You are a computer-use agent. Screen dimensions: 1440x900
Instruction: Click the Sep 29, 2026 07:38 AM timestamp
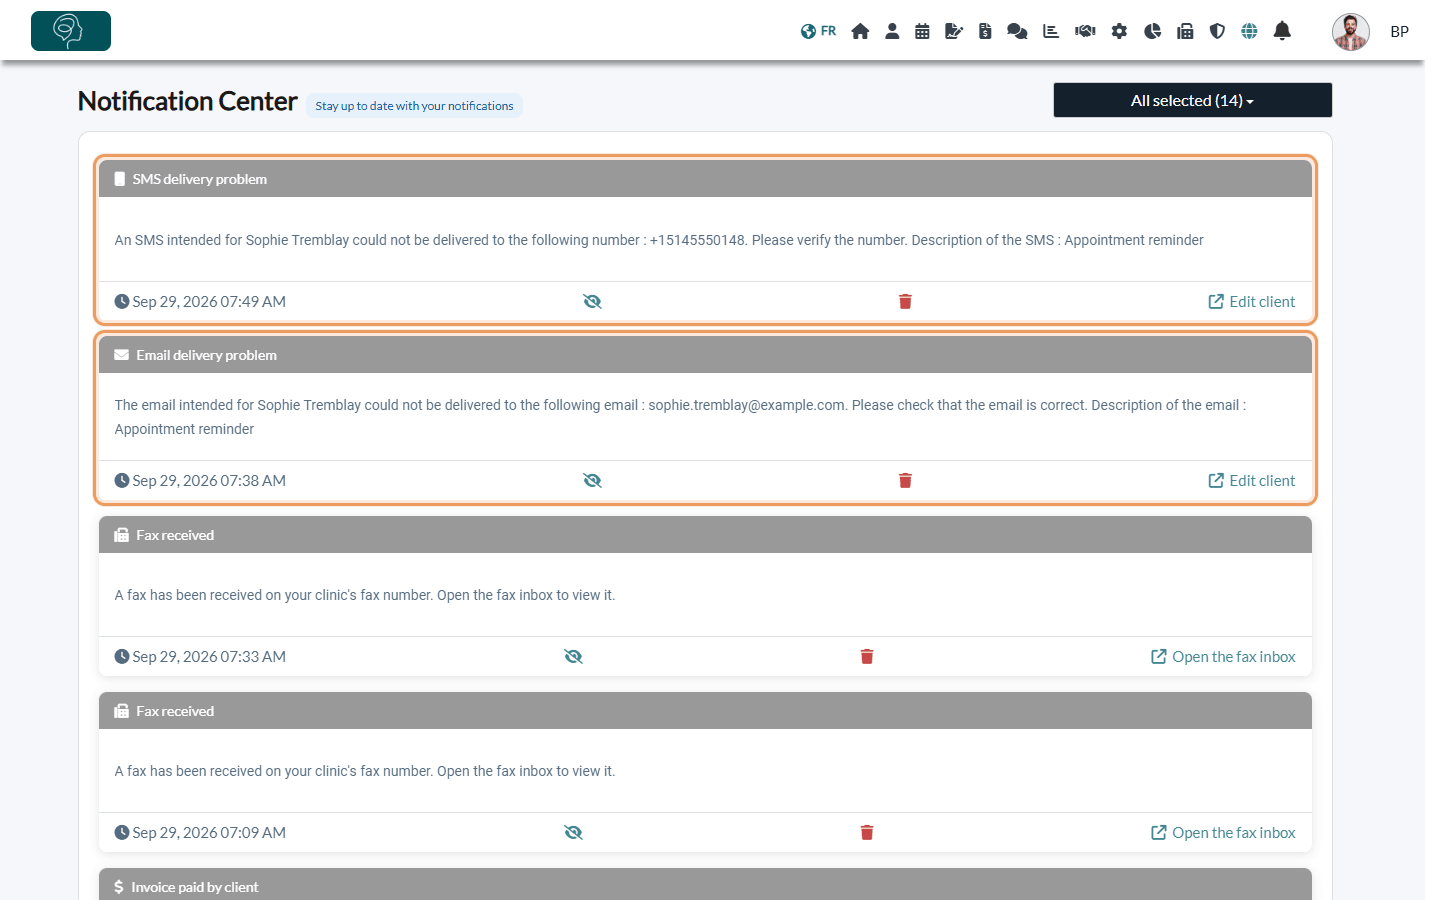200,481
